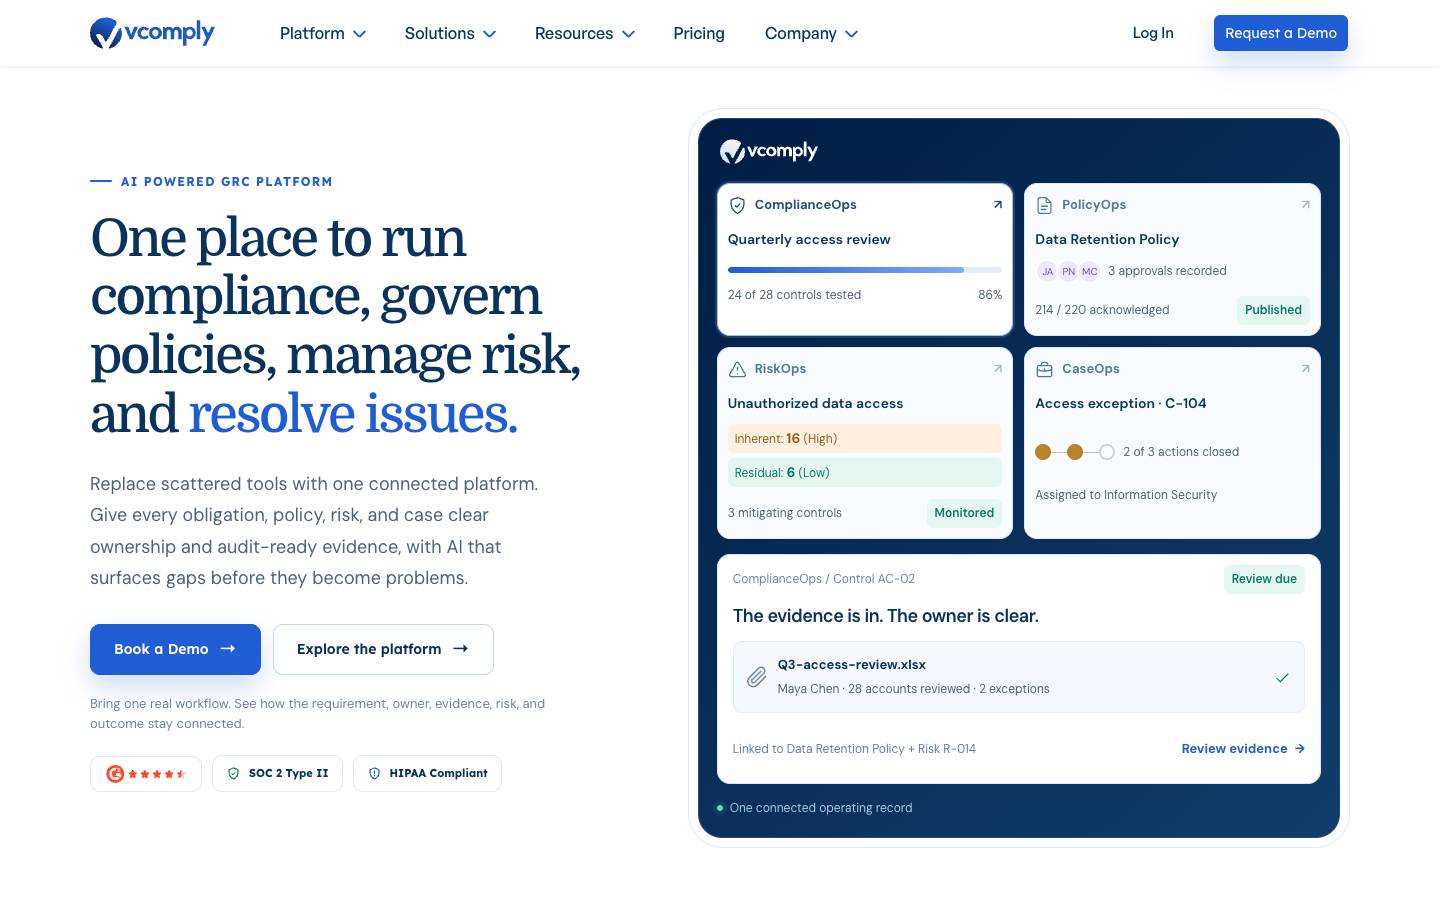Click the vcomply logo inside the dashboard card
Image resolution: width=1440 pixels, height=900 pixels.
pos(768,151)
